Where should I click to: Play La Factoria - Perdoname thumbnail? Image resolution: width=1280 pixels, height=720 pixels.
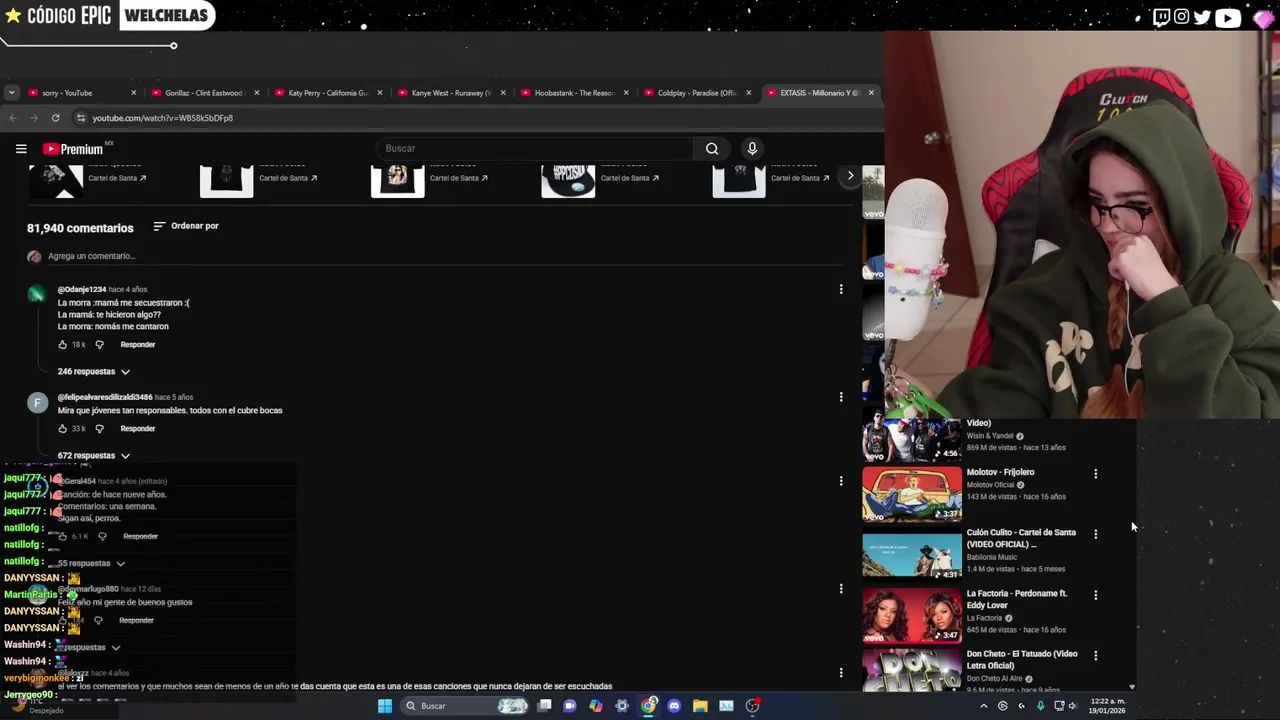912,616
